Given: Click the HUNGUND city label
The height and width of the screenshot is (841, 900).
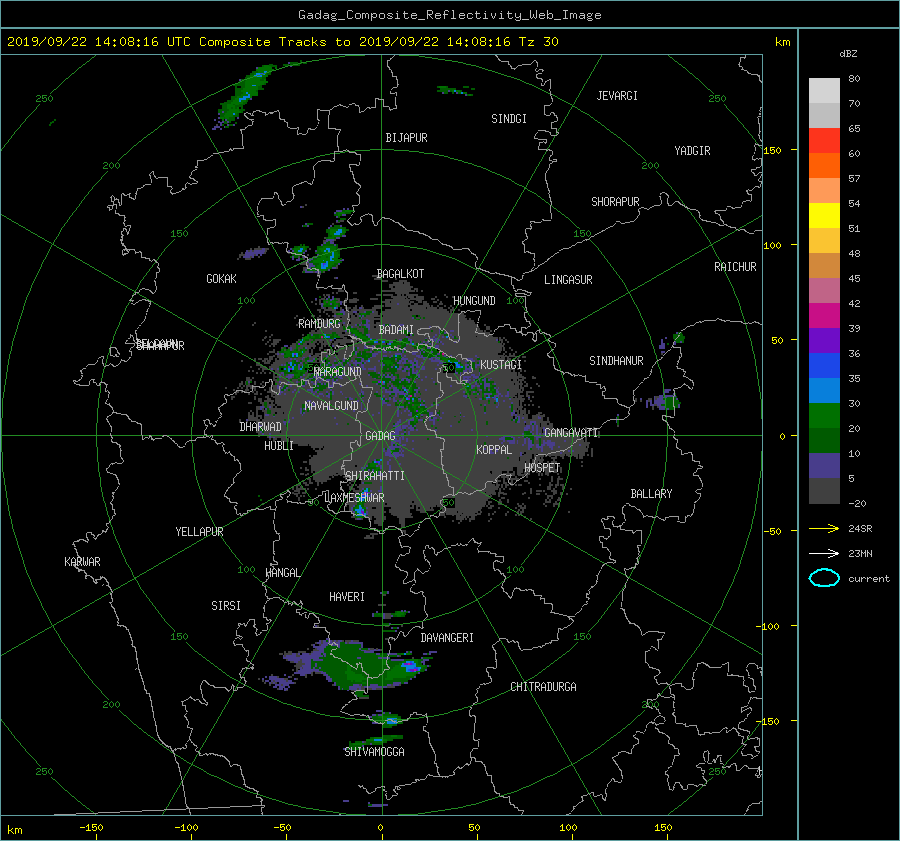Looking at the screenshot, I should [x=474, y=301].
